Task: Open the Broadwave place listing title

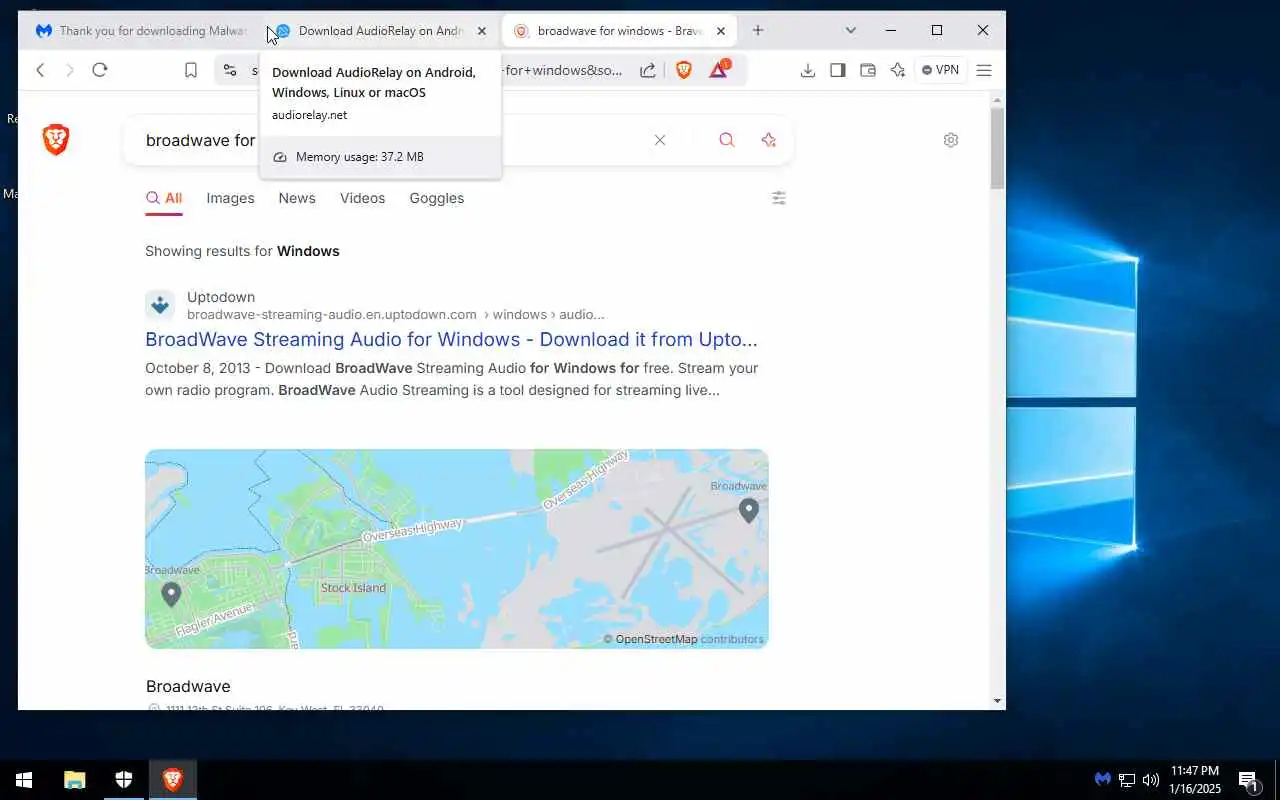Action: tap(188, 686)
